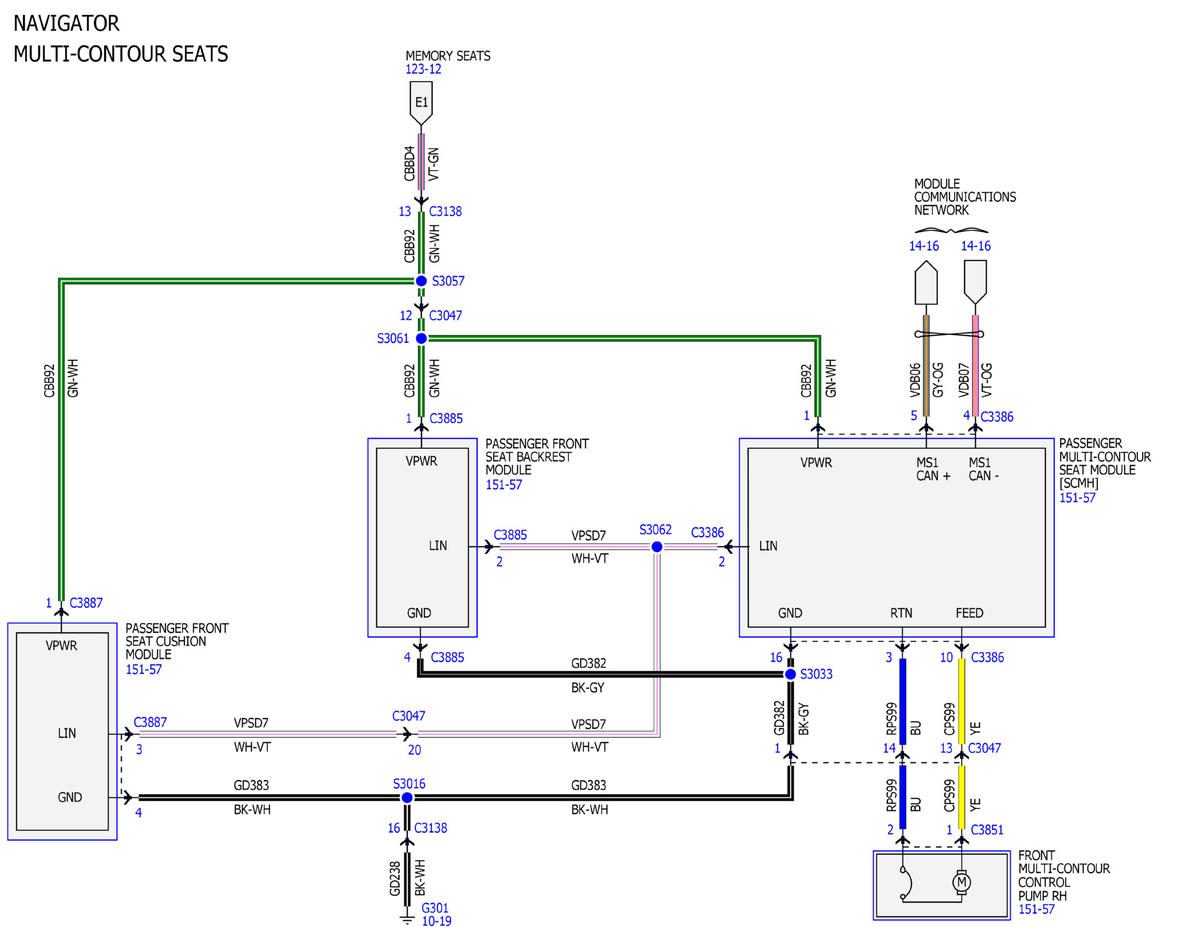
Task: Select the S3033 splice dot
Action: click(790, 674)
